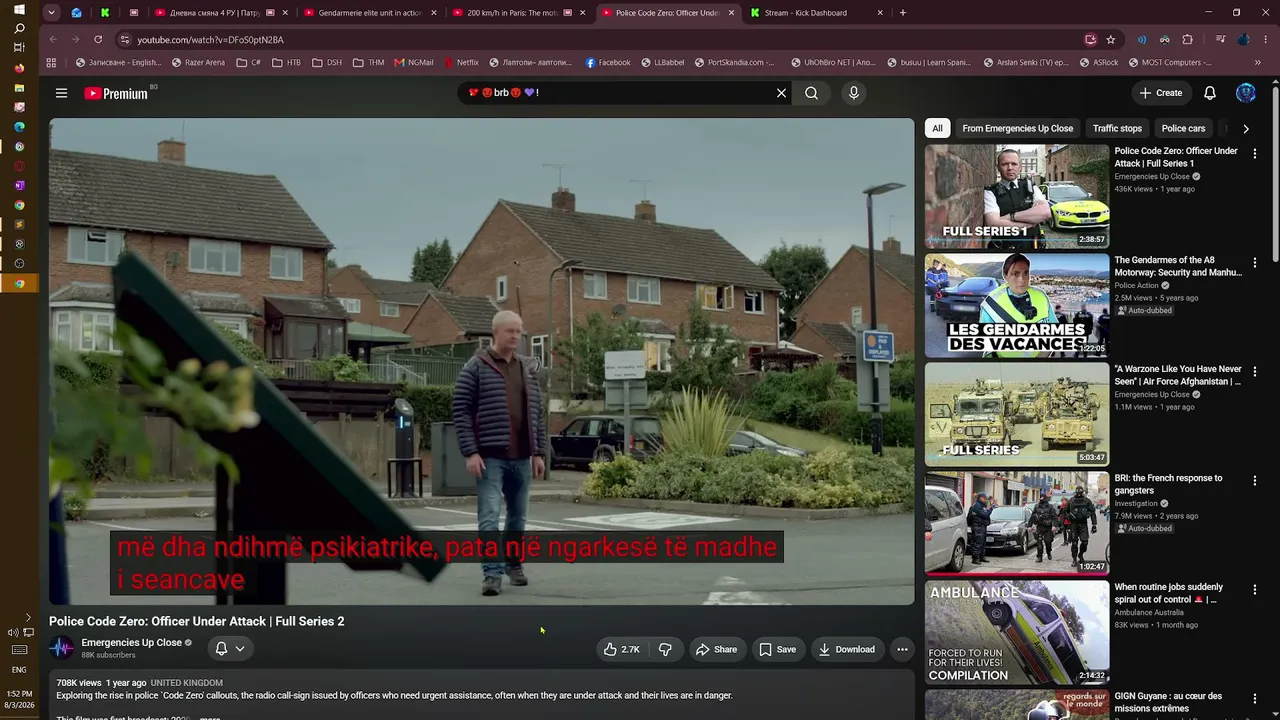
Task: Open the Netflix bookmark
Action: coord(461,62)
